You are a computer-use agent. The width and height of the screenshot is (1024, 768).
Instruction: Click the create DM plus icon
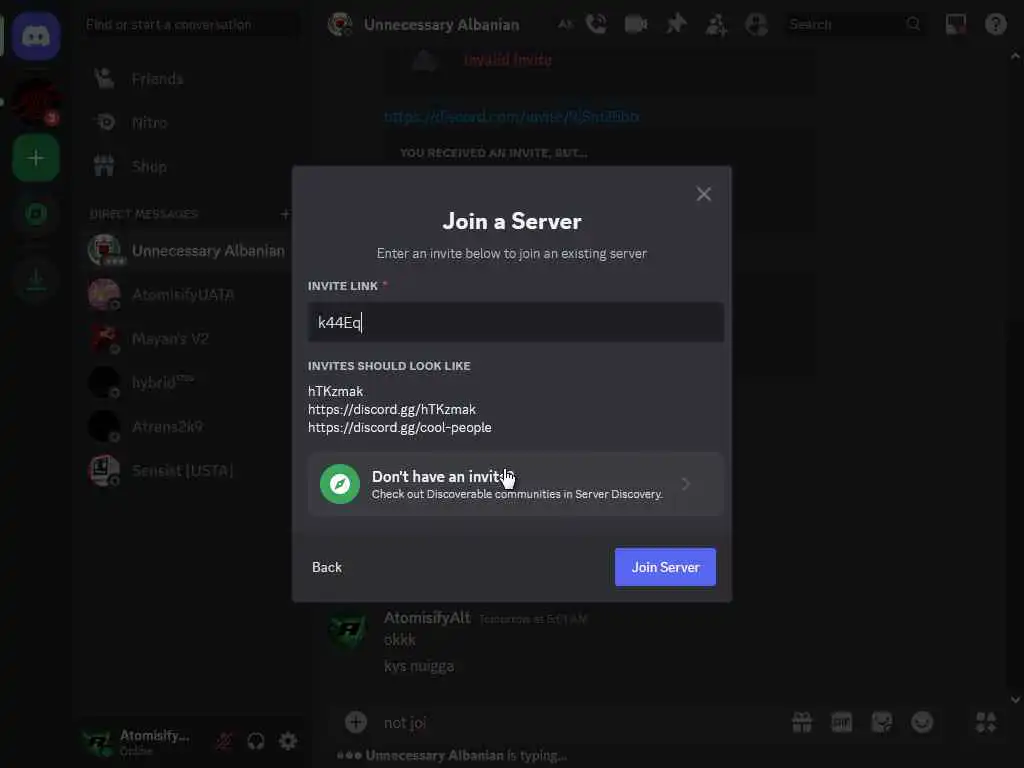pos(285,214)
